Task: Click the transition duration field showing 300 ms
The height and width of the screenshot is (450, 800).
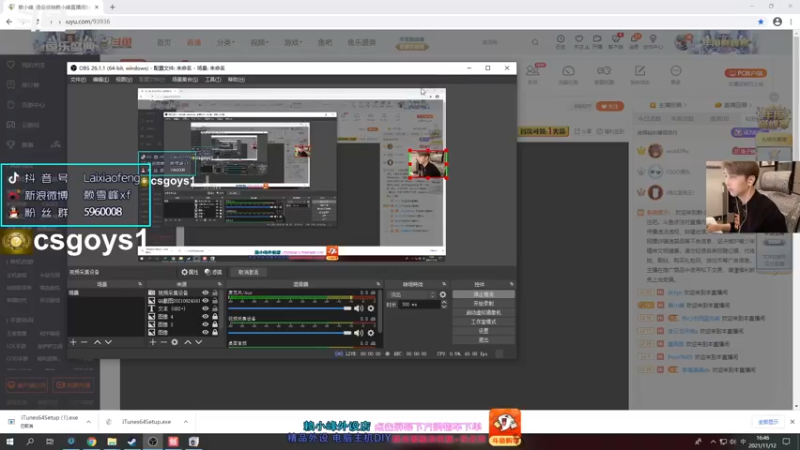Action: pos(419,304)
